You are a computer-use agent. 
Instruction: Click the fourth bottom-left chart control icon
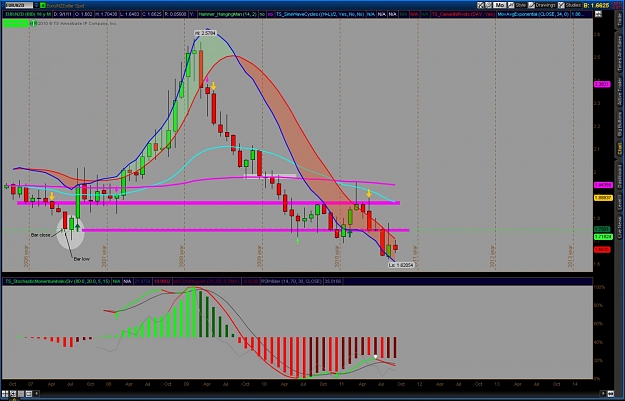pyautogui.click(x=29, y=394)
